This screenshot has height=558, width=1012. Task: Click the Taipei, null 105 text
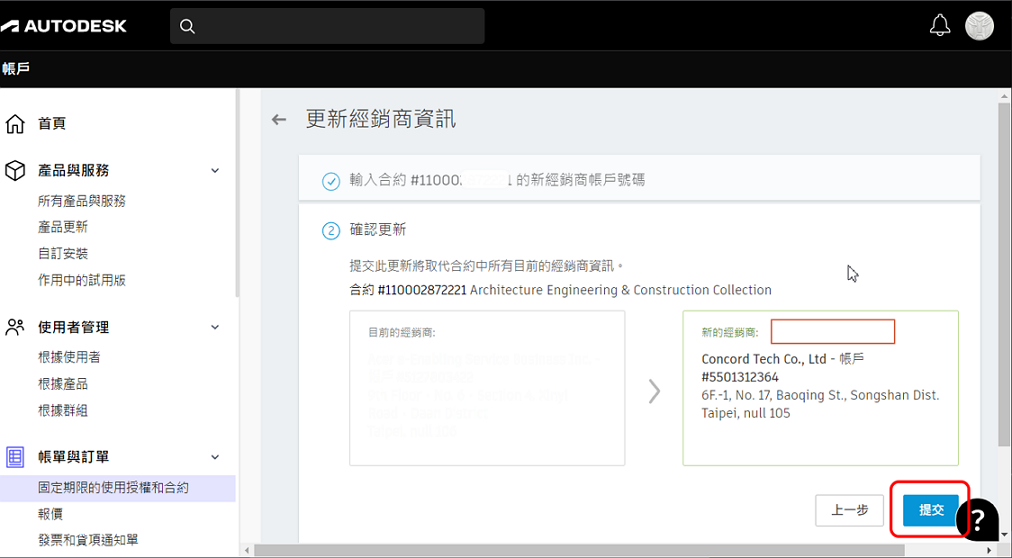[x=745, y=413]
